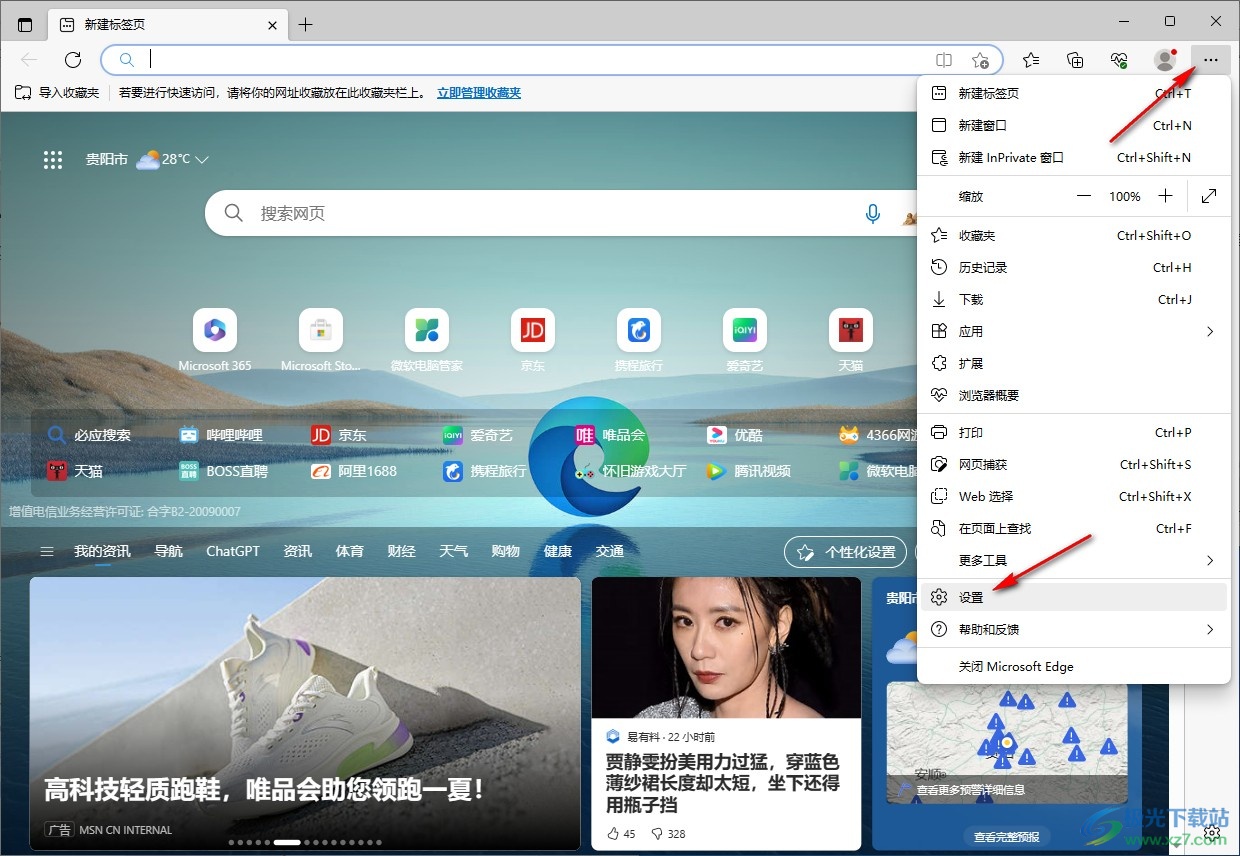Open the Settings and more ellipsis button
1240x856 pixels.
(x=1210, y=60)
